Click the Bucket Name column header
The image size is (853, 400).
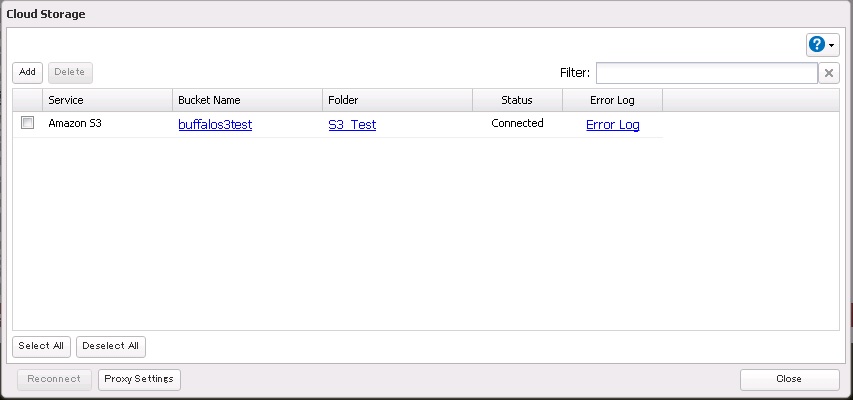coord(247,100)
